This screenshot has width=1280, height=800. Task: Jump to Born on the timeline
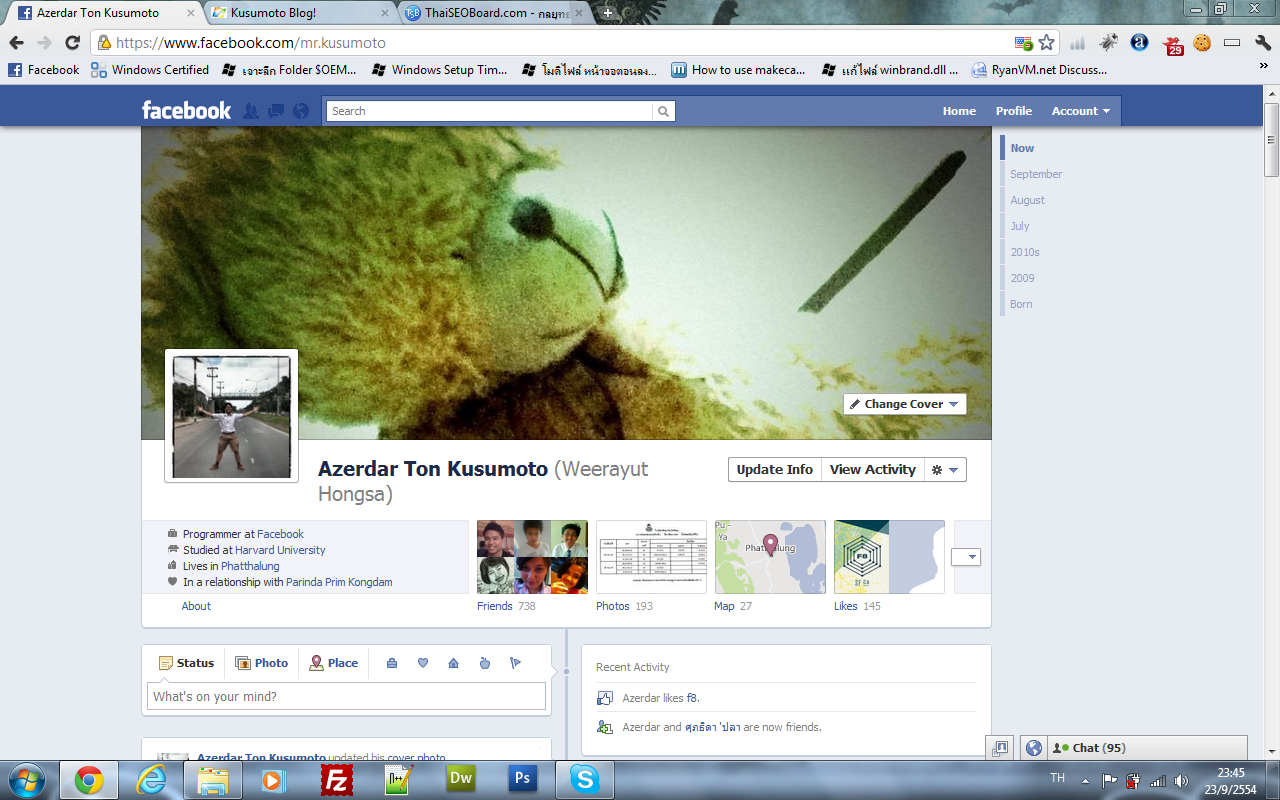[1021, 304]
